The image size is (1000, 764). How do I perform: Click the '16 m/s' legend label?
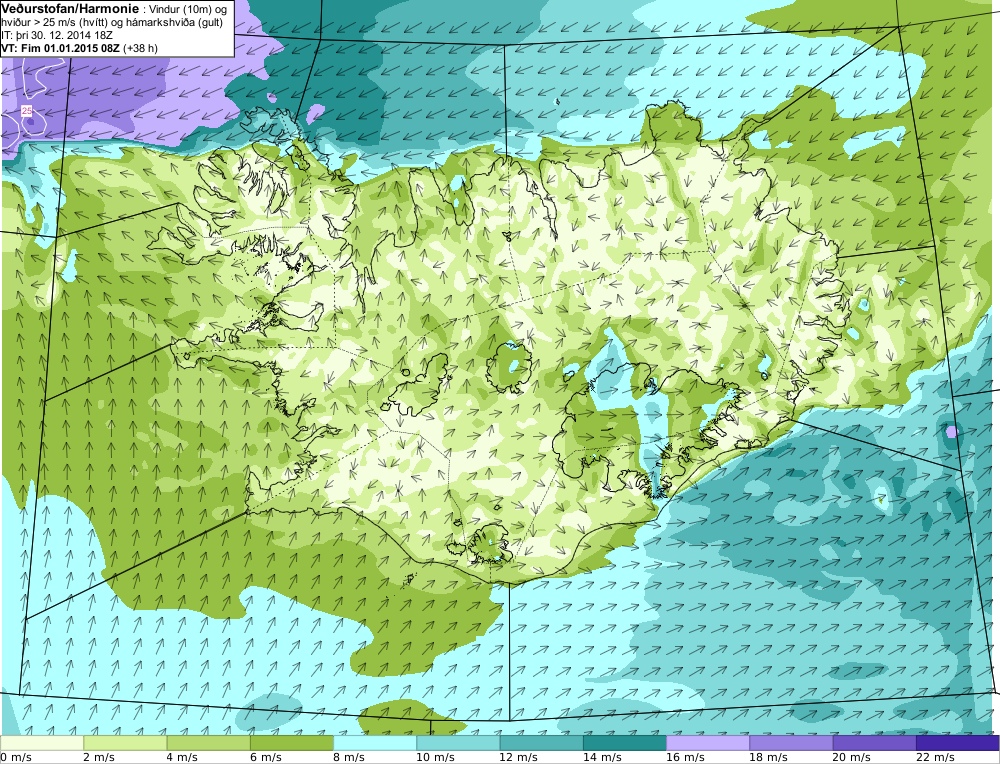click(x=686, y=757)
